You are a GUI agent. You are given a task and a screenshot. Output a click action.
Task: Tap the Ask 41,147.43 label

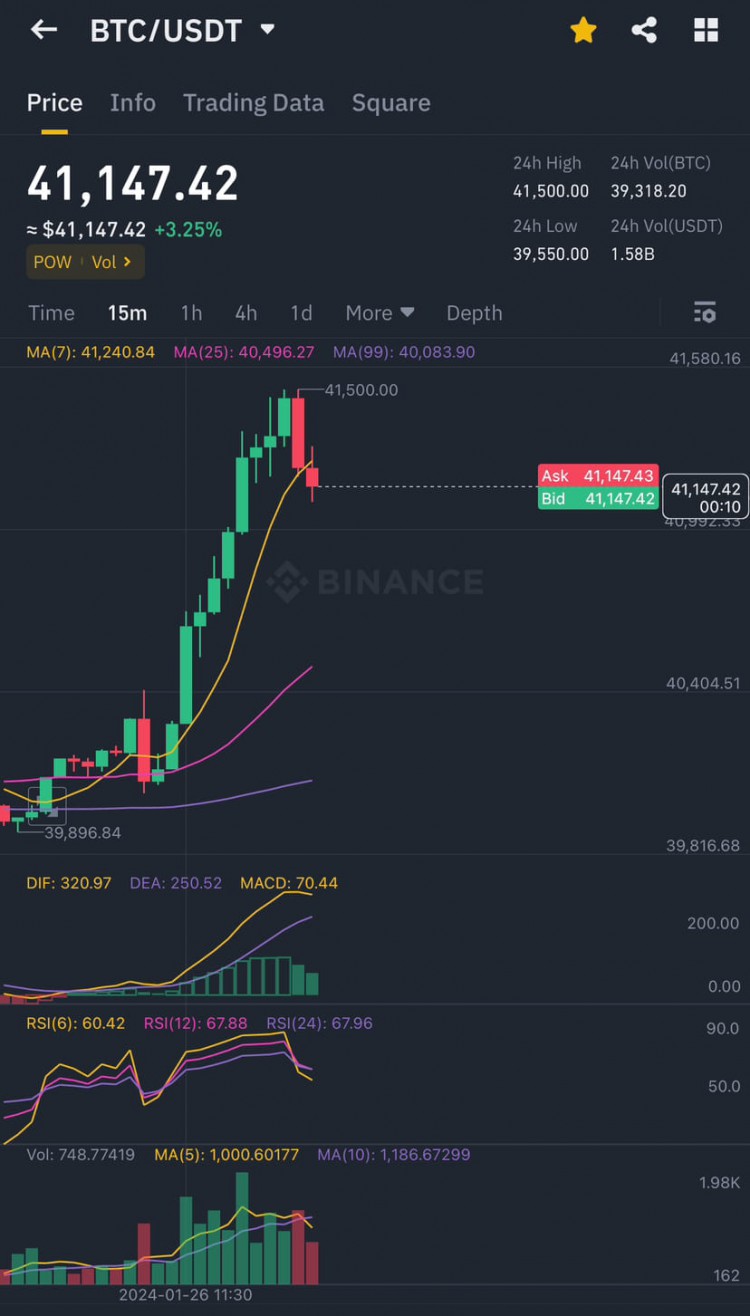point(598,477)
